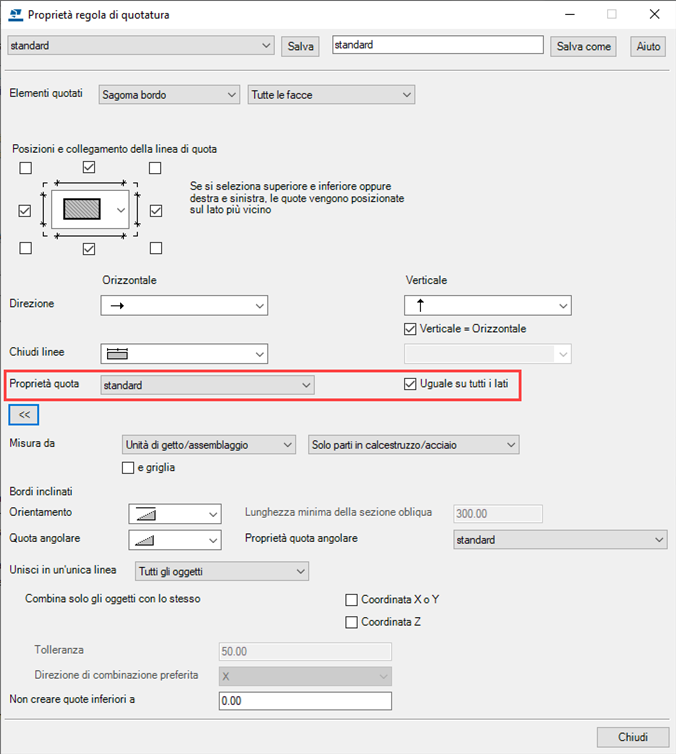Click the close-lines dimension icon
676x754 pixels.
click(x=117, y=354)
